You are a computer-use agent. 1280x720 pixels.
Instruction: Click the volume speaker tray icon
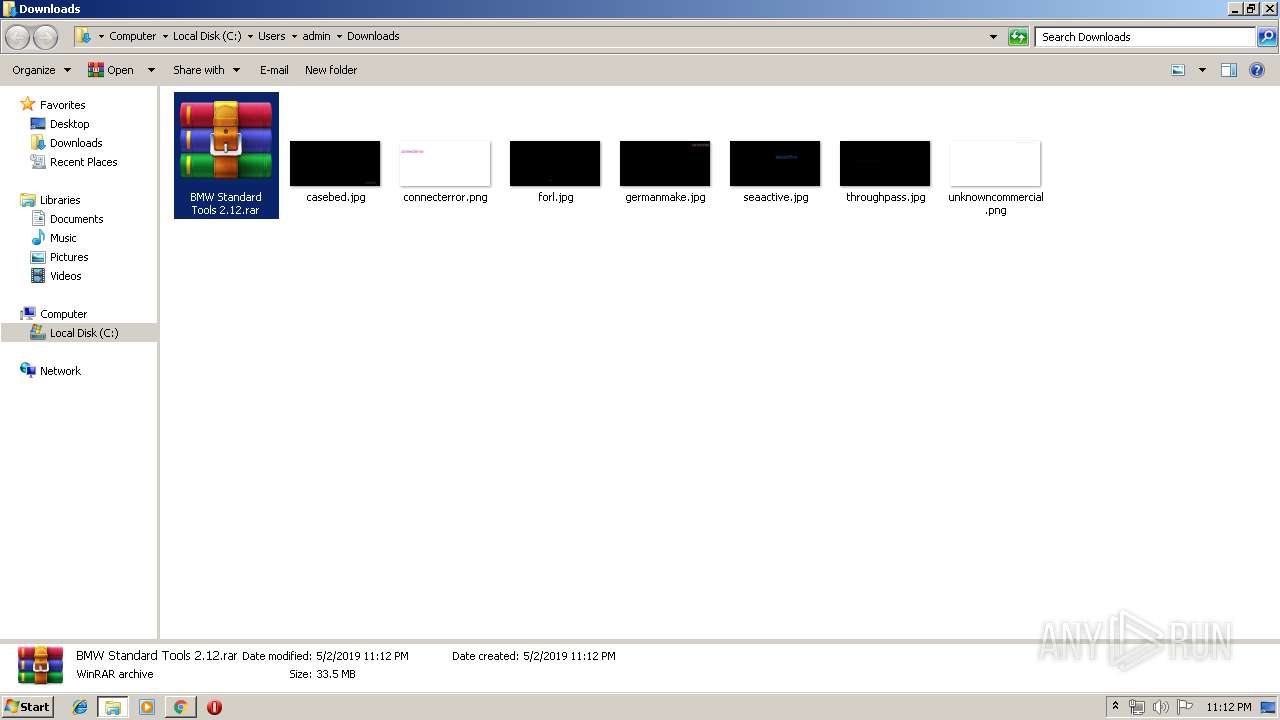[x=1161, y=707]
